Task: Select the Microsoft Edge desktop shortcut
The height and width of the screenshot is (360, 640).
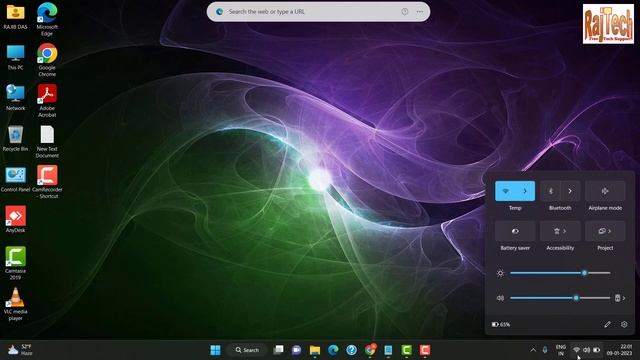Action: coord(47,19)
